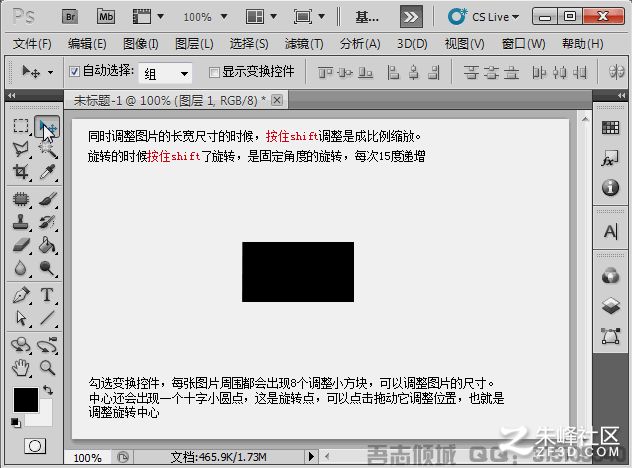The image size is (632, 468).
Task: Open the Paths panel
Action: [x=610, y=336]
